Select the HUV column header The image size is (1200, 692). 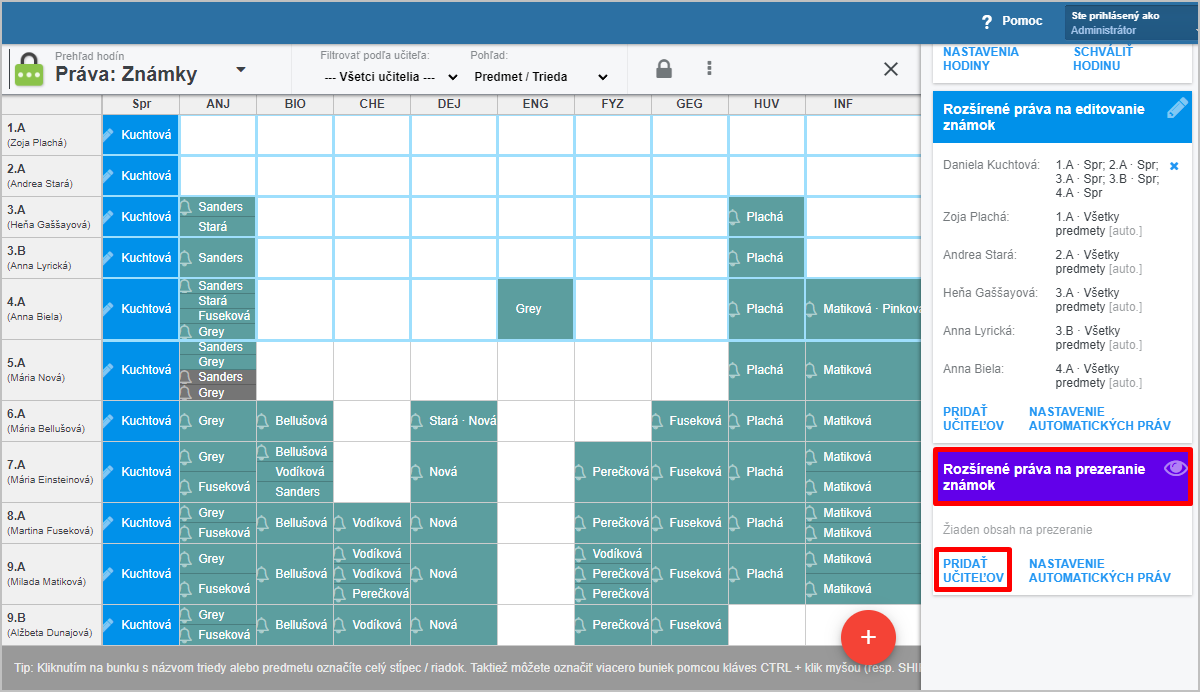(766, 104)
